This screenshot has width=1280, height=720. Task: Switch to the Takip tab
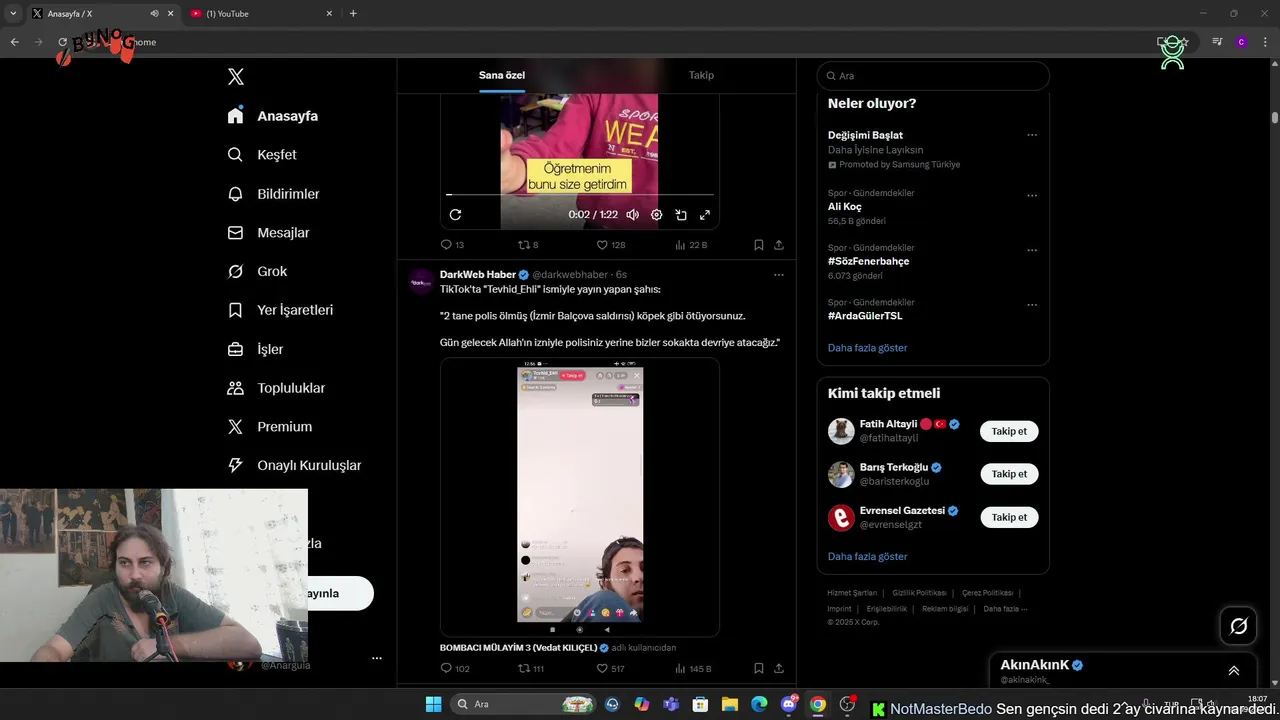[x=701, y=75]
